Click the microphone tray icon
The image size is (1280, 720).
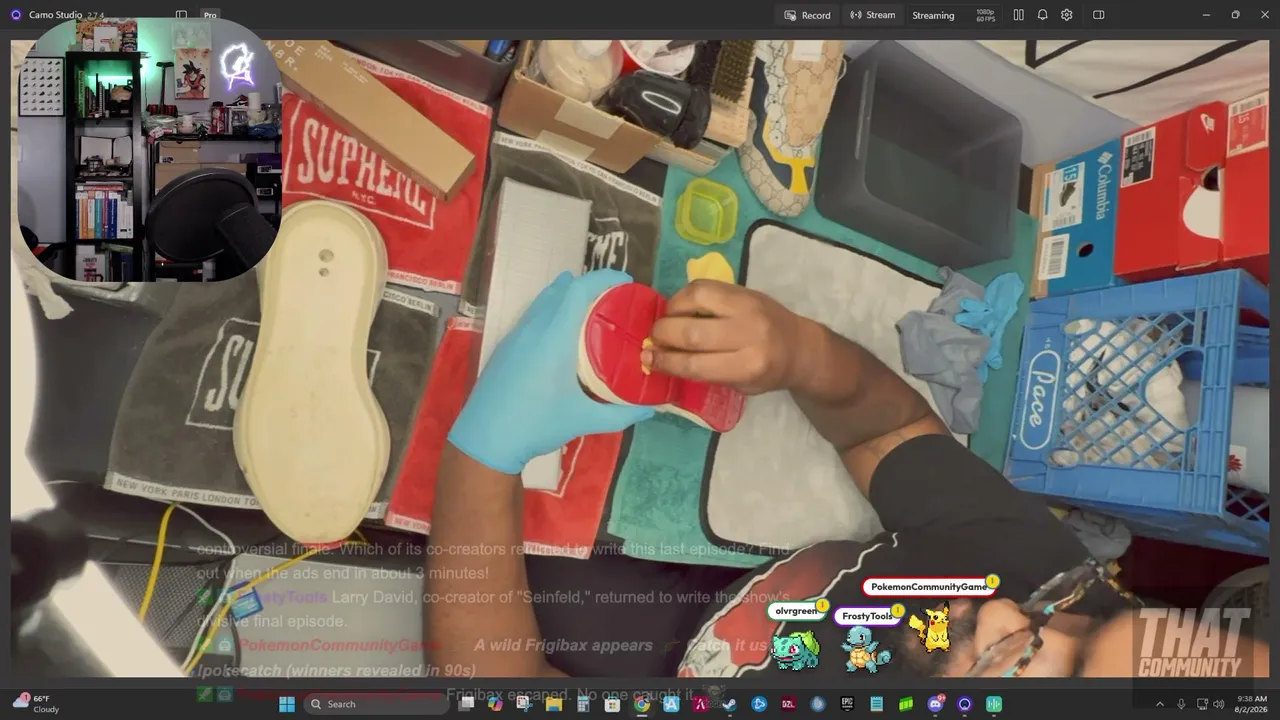tap(1181, 704)
